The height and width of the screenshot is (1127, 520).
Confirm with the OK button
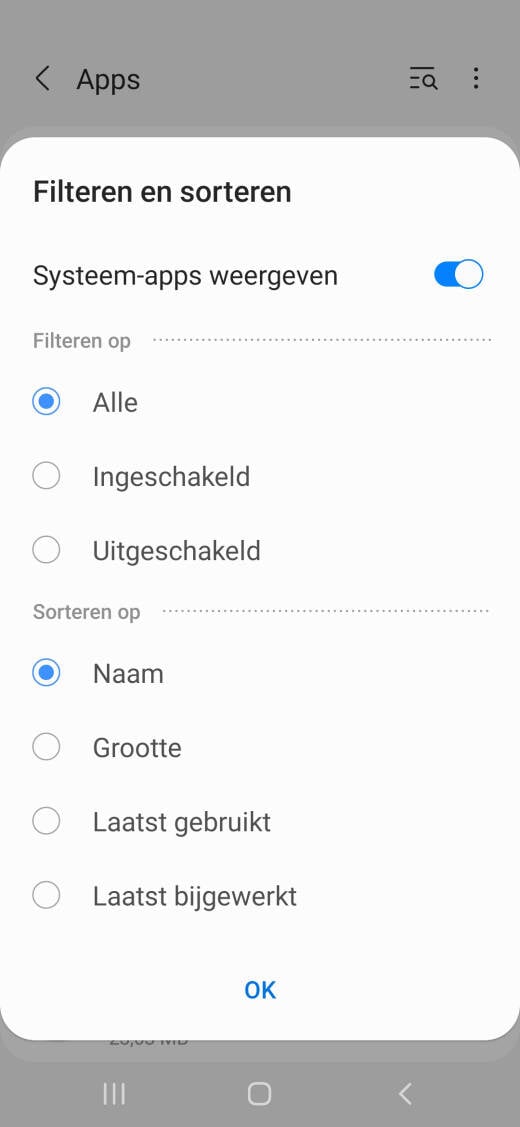[x=260, y=990]
